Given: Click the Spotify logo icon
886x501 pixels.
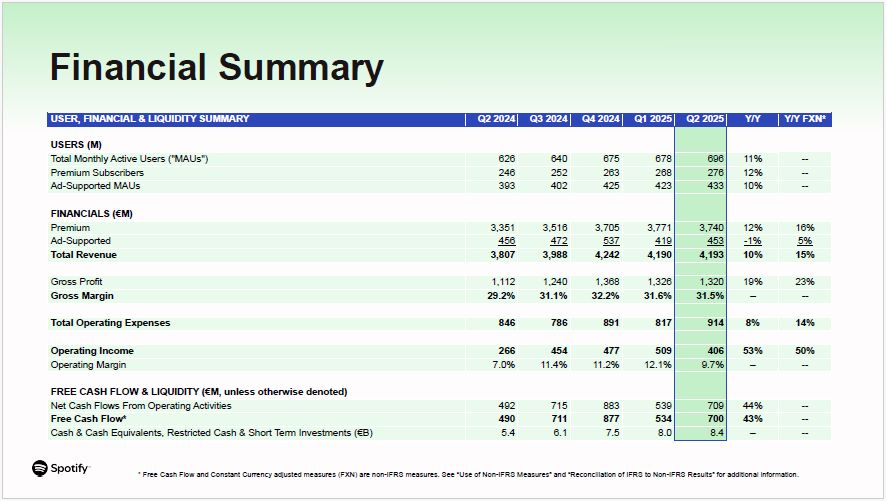Looking at the screenshot, I should [x=40, y=468].
